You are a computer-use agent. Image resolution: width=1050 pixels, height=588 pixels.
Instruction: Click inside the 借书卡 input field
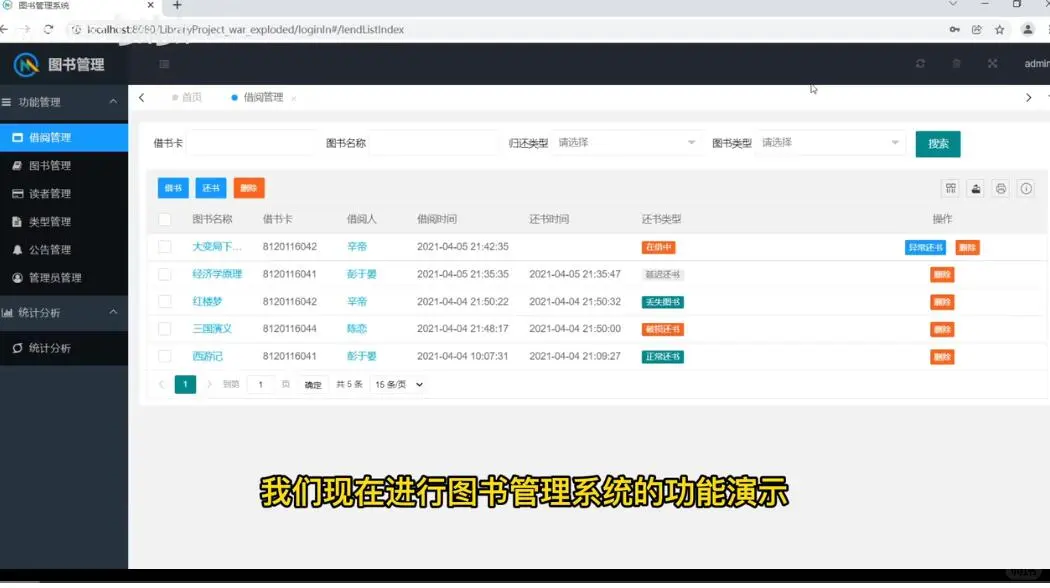(250, 143)
